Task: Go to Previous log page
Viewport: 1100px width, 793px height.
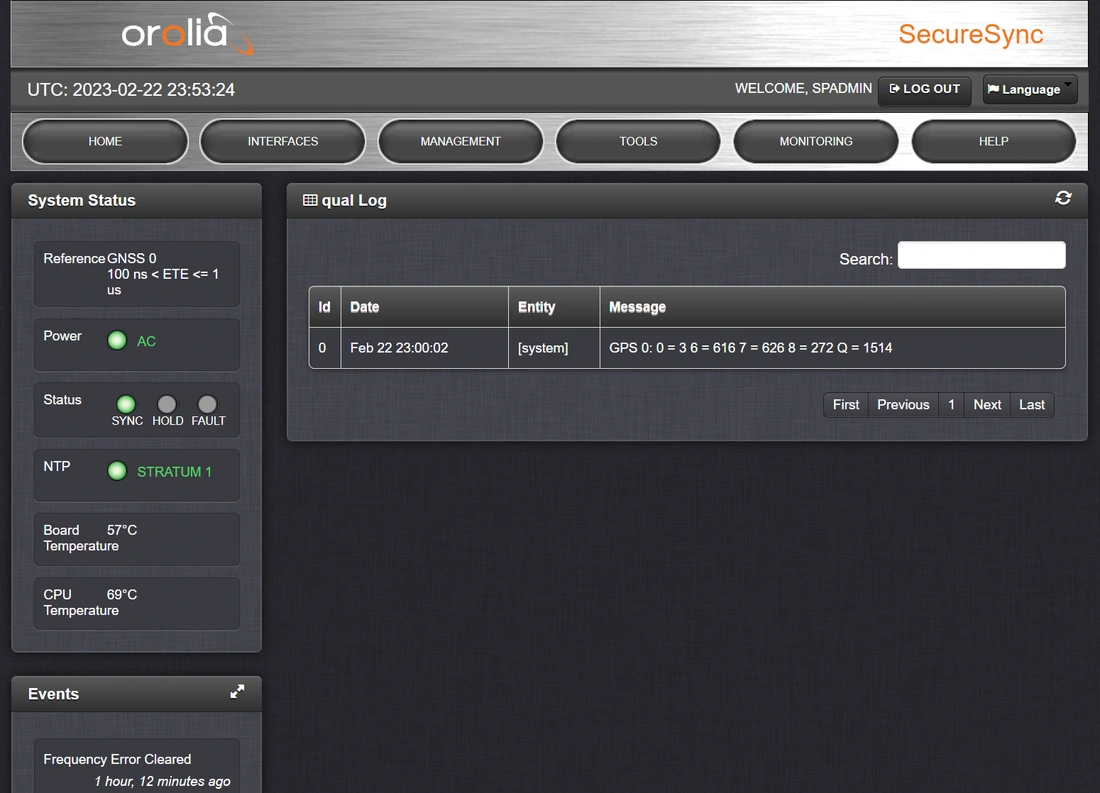Action: tap(903, 405)
